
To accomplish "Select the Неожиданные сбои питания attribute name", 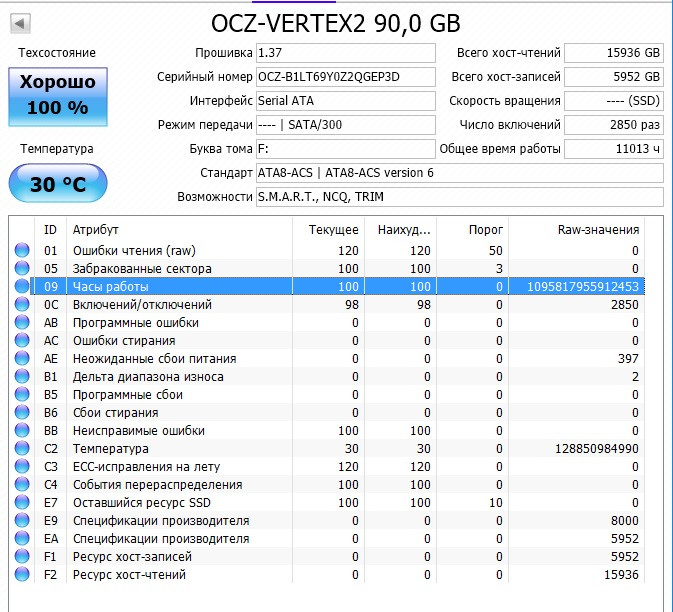I will [155, 359].
